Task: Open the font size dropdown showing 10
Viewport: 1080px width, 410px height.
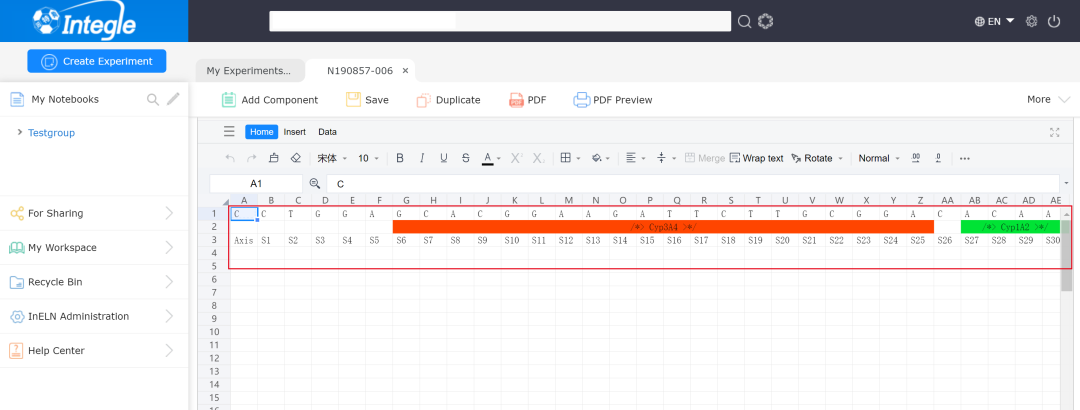Action: (x=368, y=158)
